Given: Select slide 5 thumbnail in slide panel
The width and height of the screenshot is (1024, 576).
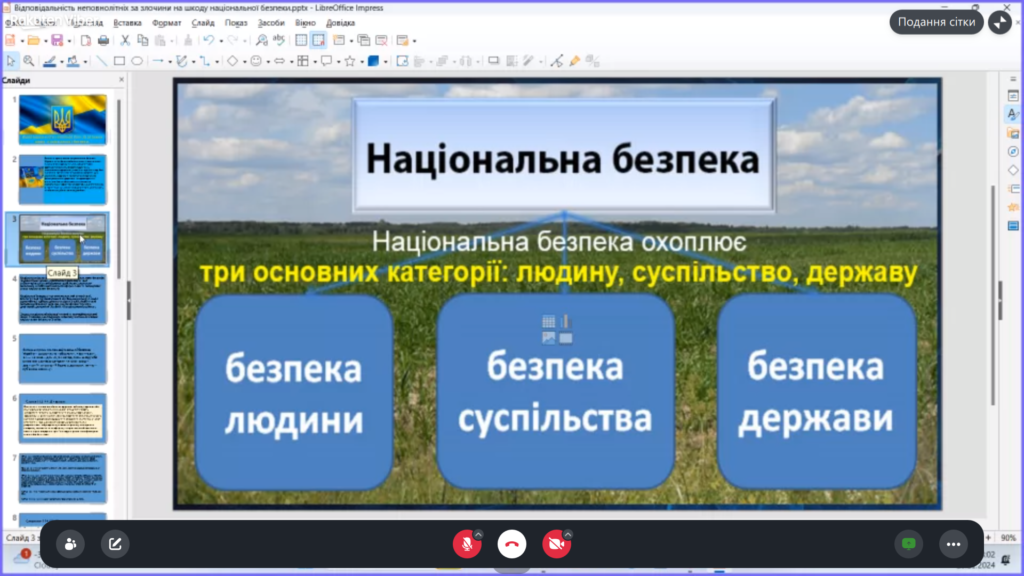Looking at the screenshot, I should click(62, 358).
